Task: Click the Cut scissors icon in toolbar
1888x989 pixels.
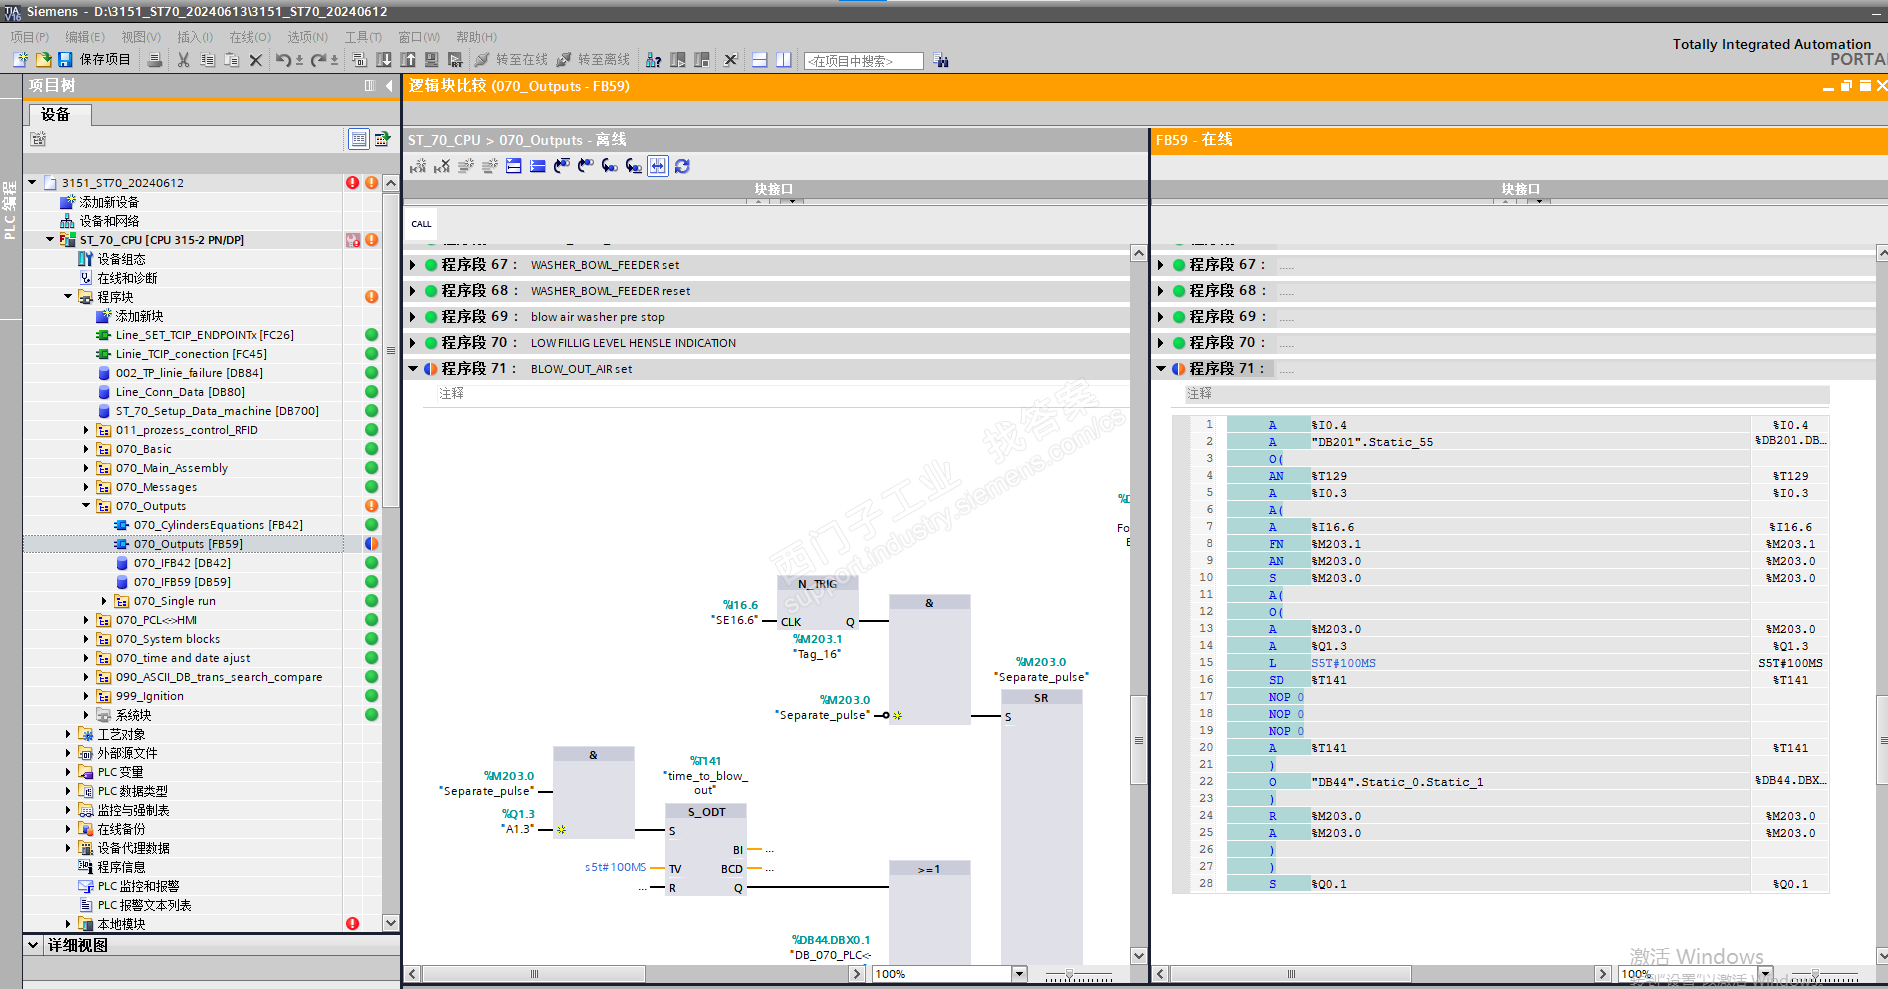Action: coord(183,60)
